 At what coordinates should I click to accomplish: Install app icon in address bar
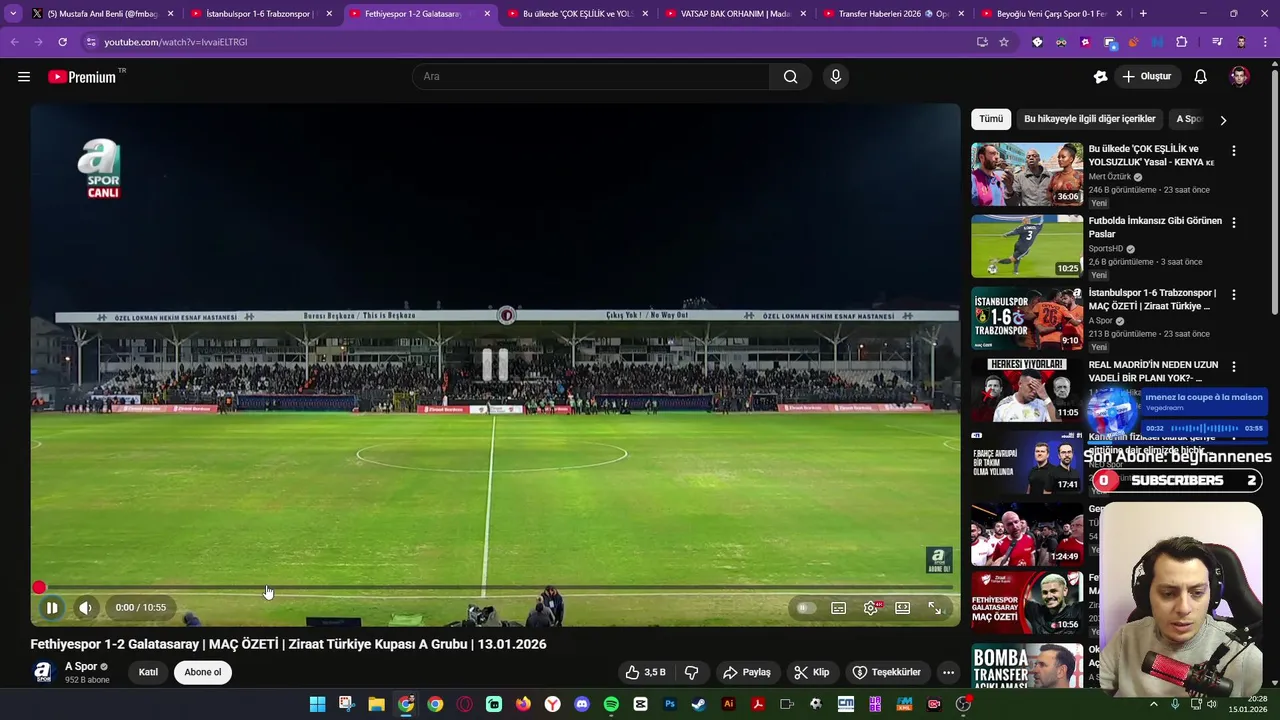click(x=982, y=42)
